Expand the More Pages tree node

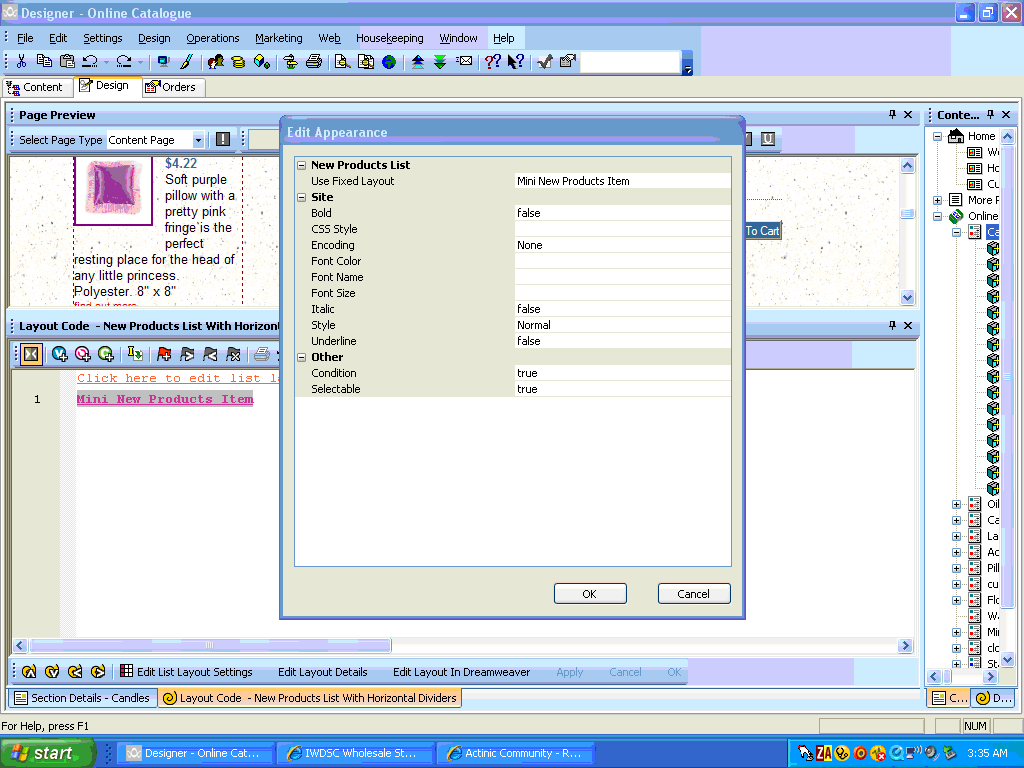click(x=938, y=200)
